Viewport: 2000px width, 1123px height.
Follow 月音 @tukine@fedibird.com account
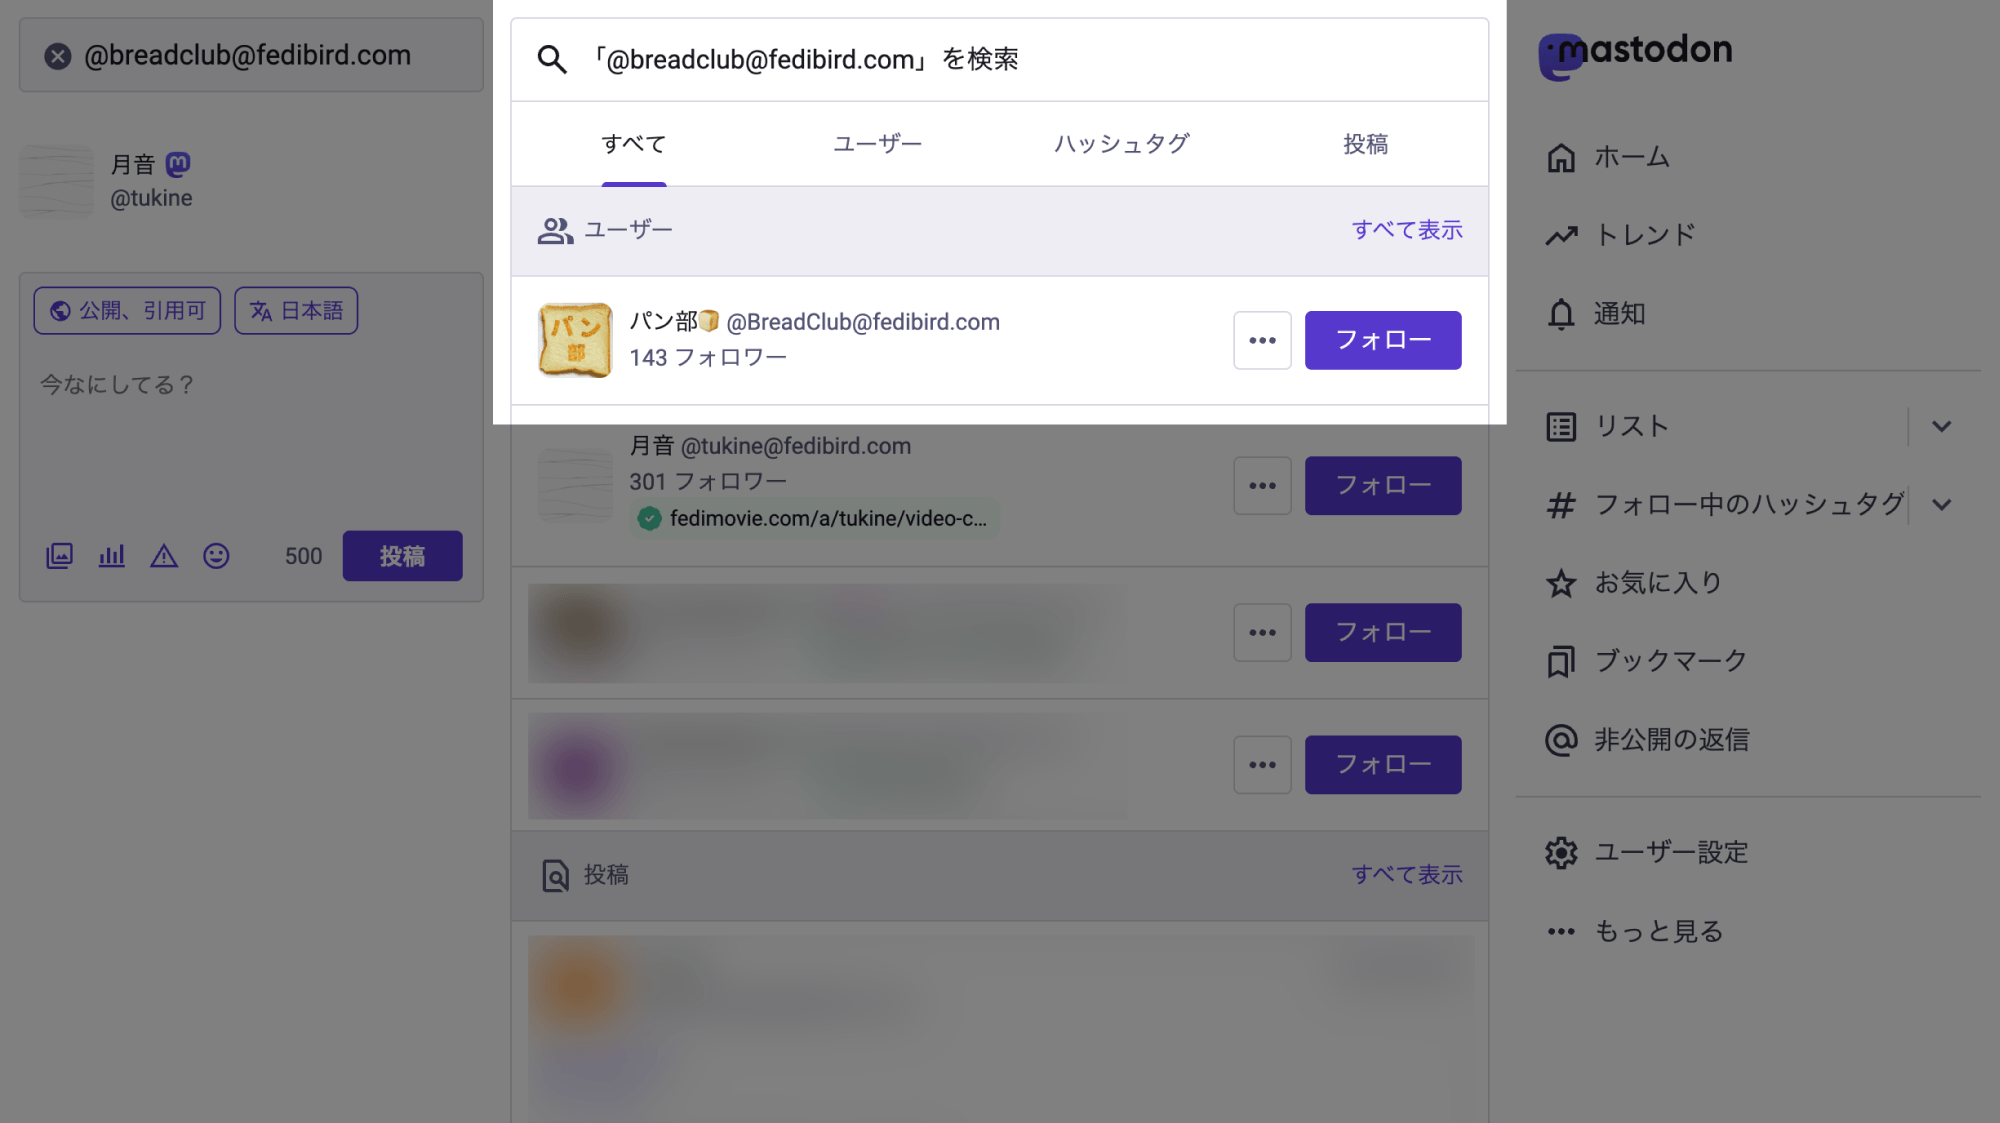point(1383,486)
